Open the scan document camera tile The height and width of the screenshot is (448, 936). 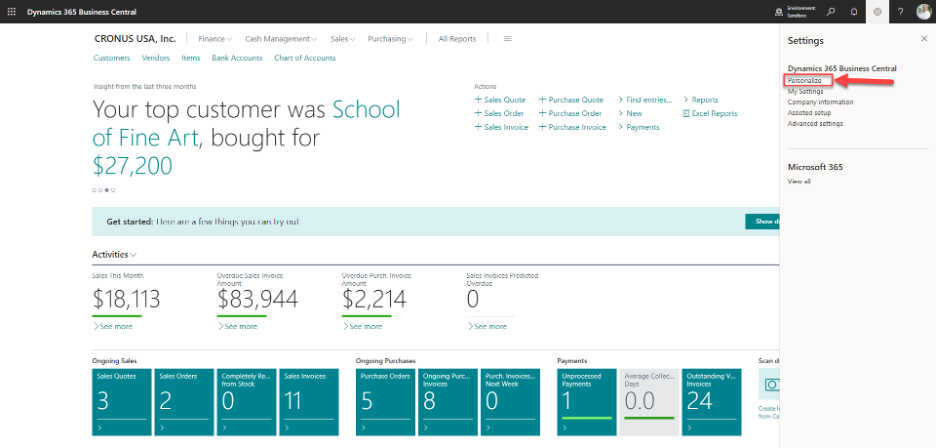point(769,384)
